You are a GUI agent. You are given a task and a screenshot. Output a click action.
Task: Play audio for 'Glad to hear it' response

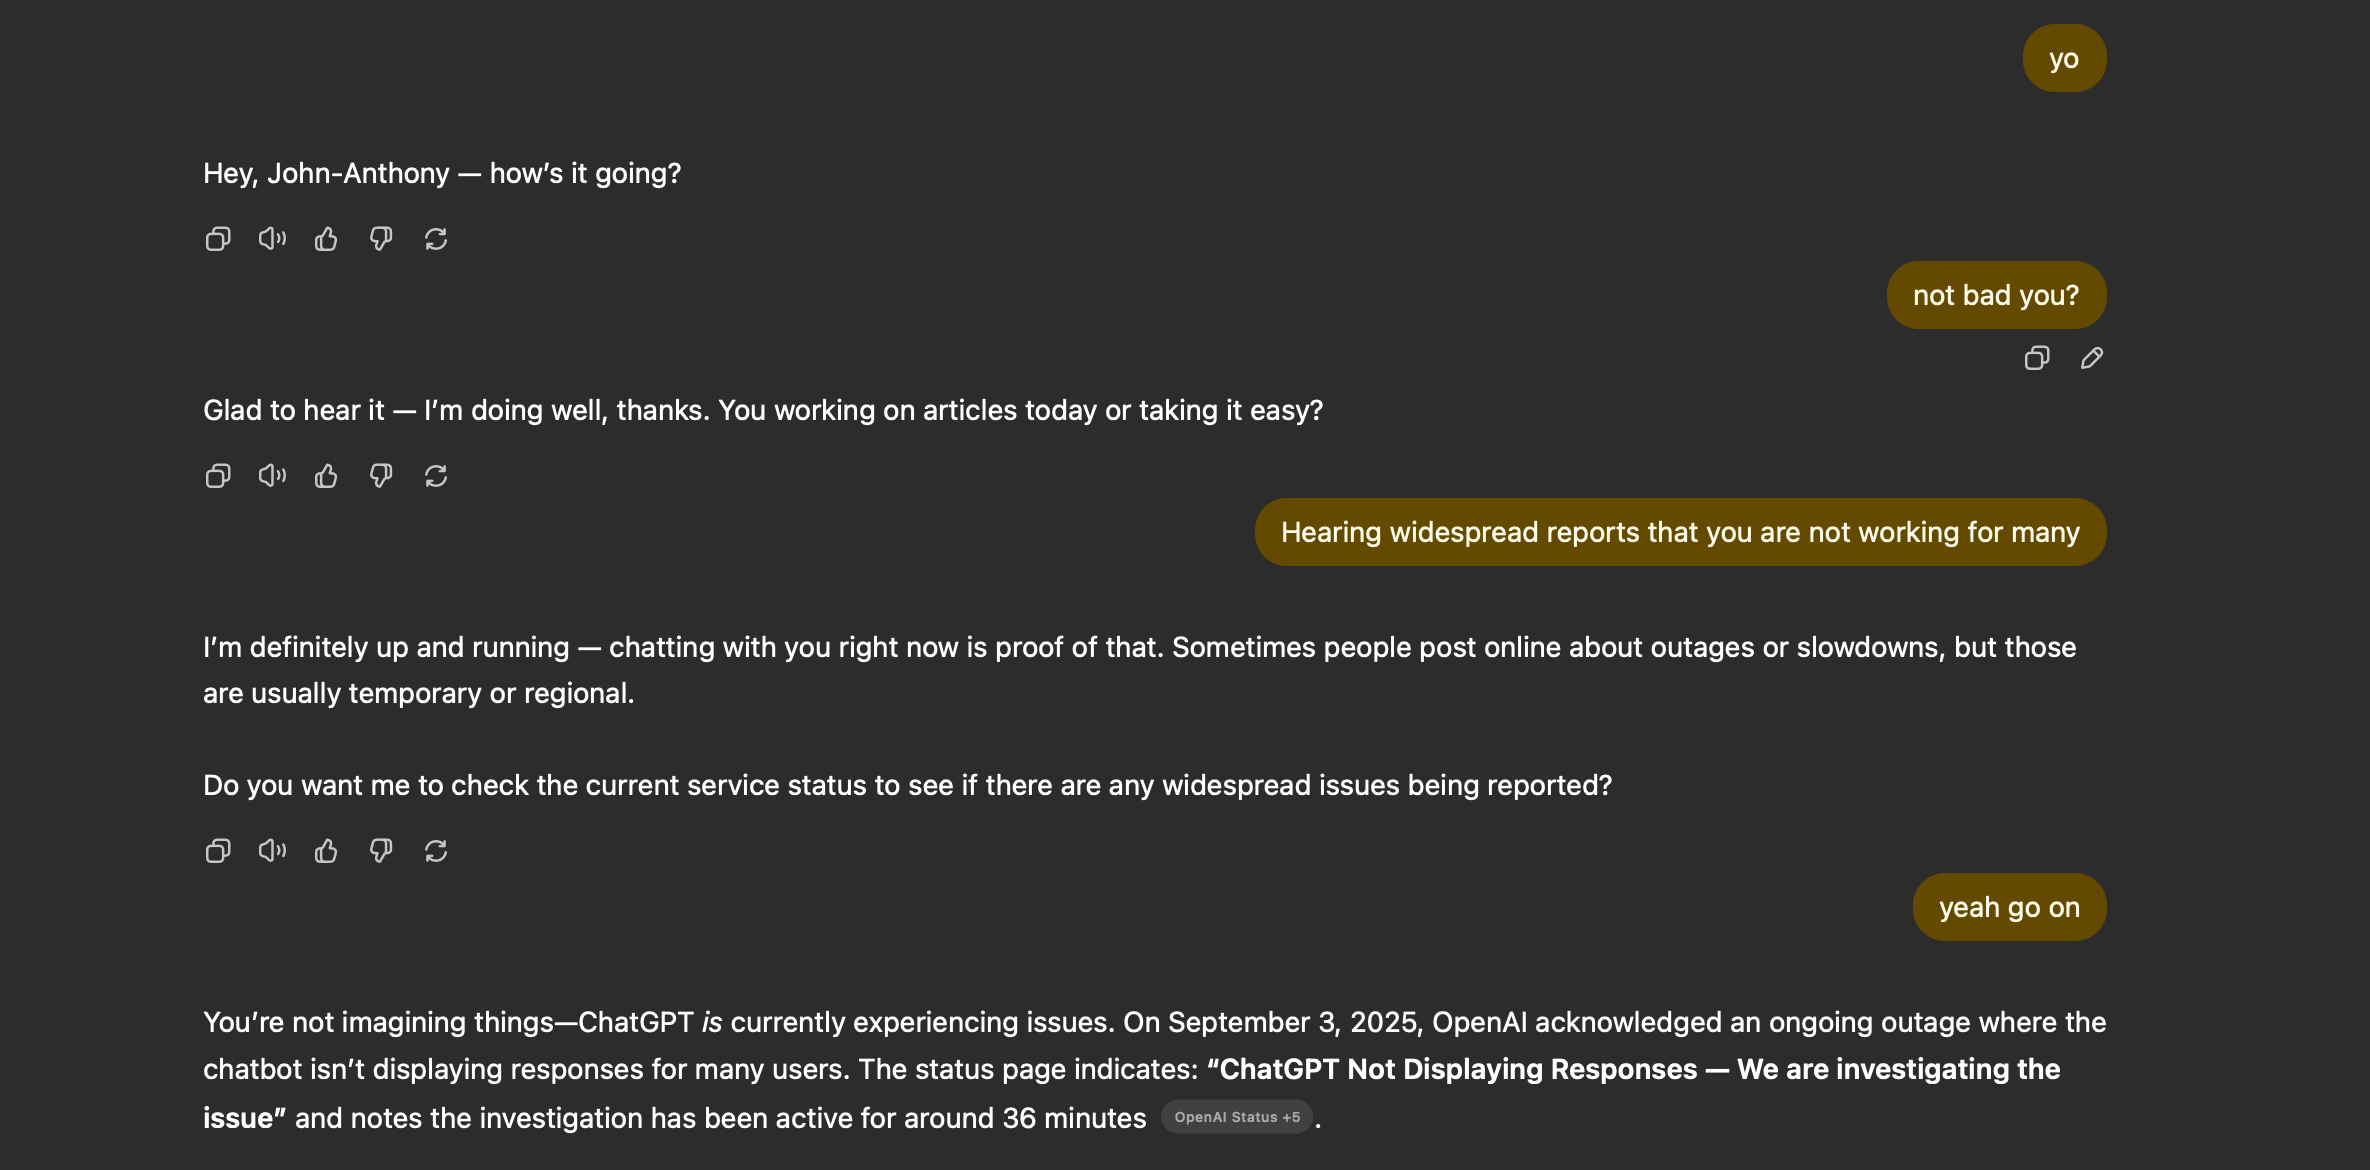pyautogui.click(x=272, y=476)
